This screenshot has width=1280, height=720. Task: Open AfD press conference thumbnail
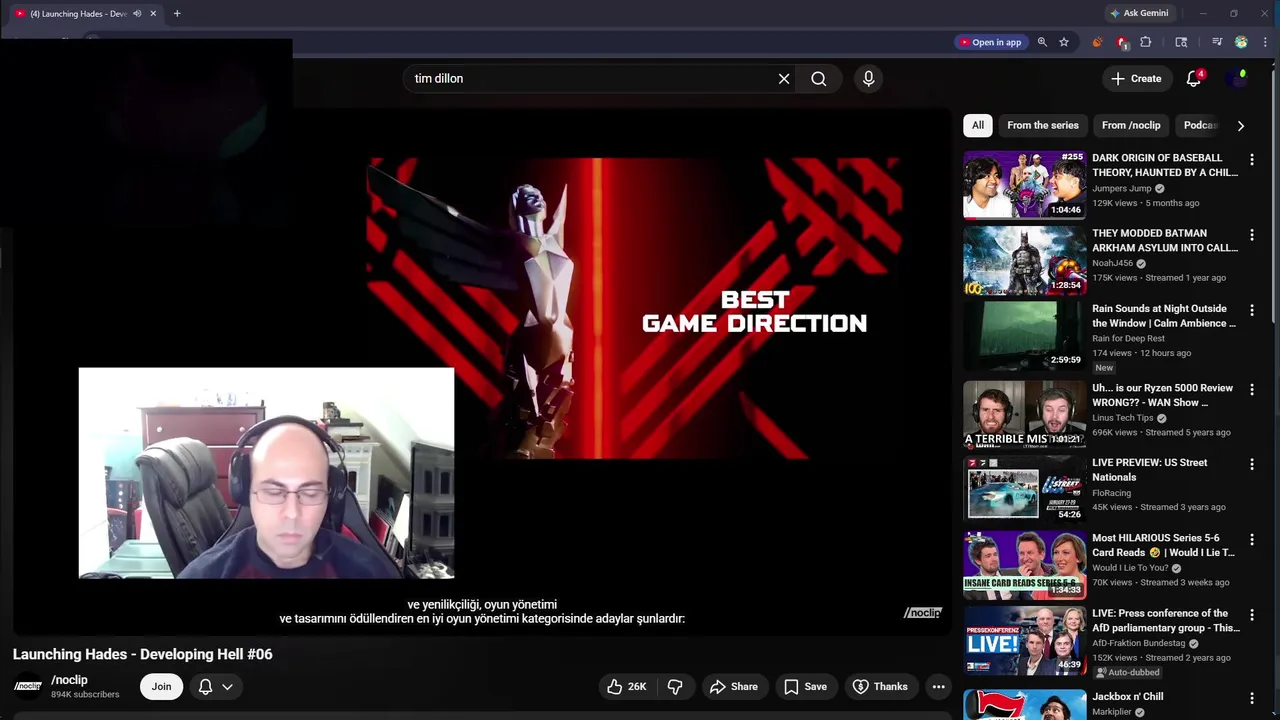(1024, 640)
